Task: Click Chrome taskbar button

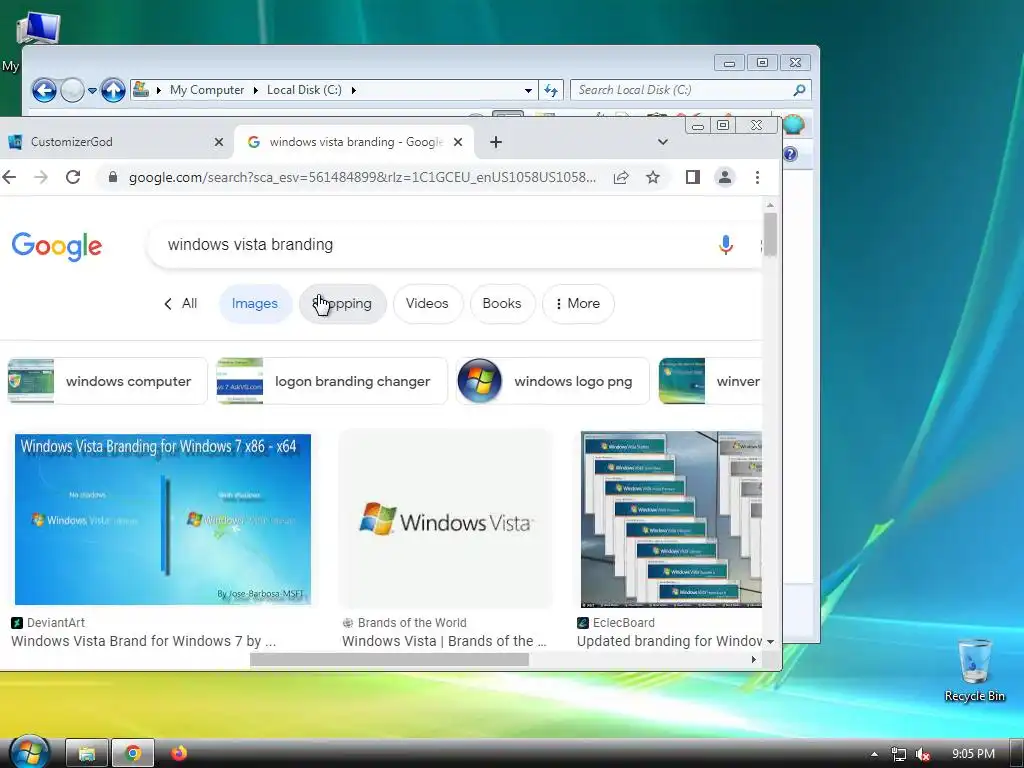Action: point(133,754)
